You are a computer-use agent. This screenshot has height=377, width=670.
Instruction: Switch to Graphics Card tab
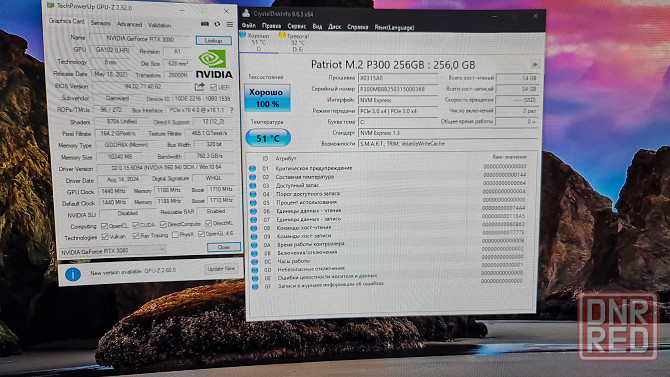[x=66, y=21]
